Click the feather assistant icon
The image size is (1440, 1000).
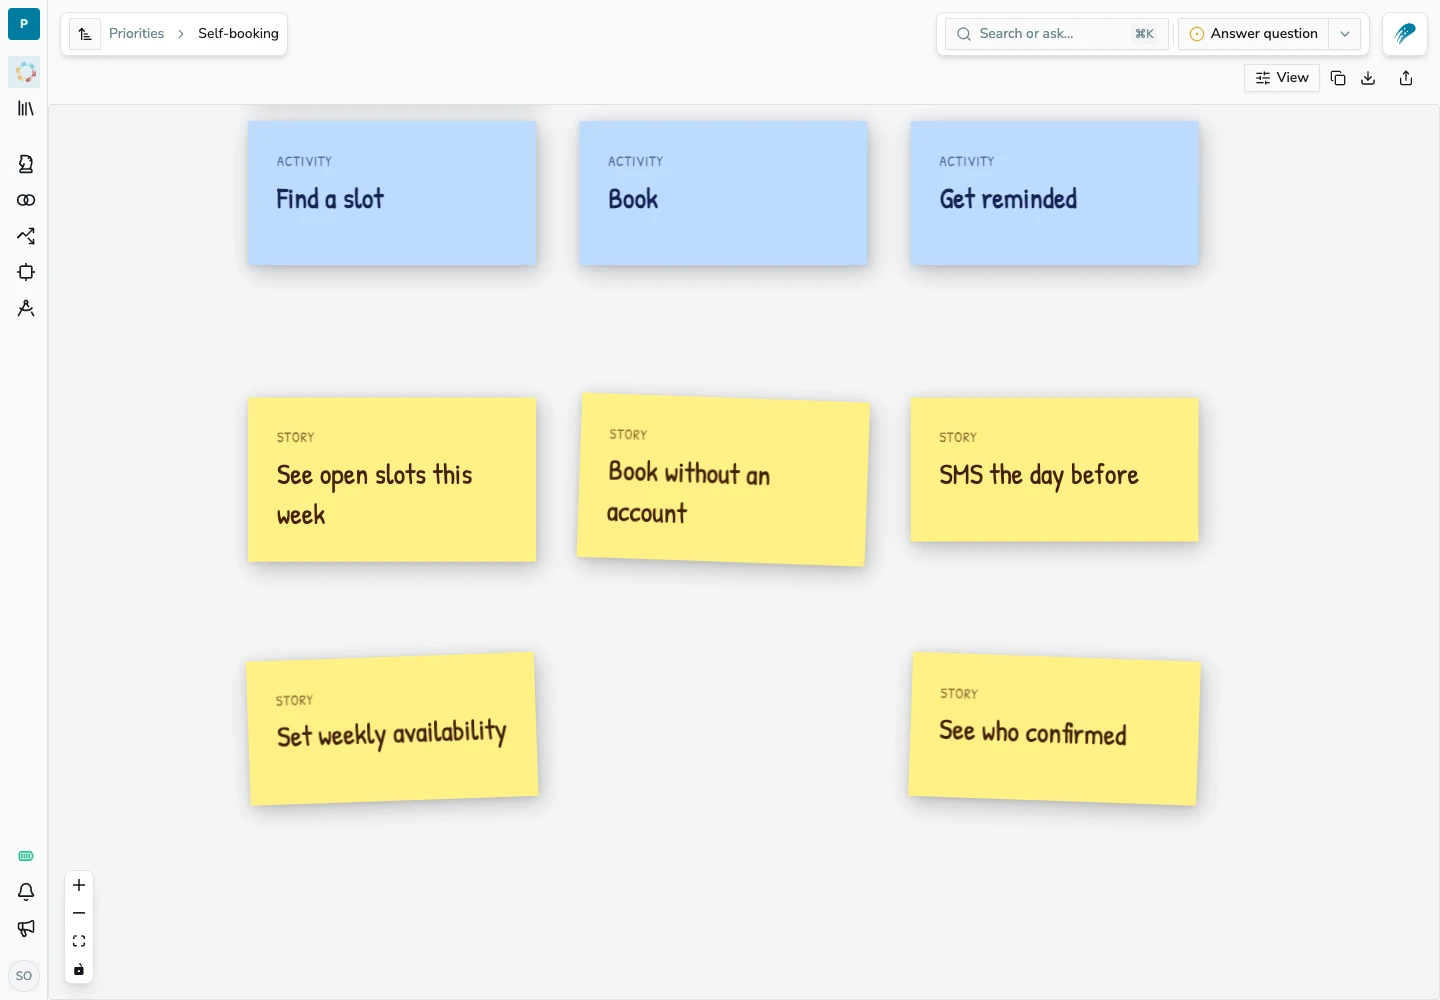click(1405, 34)
